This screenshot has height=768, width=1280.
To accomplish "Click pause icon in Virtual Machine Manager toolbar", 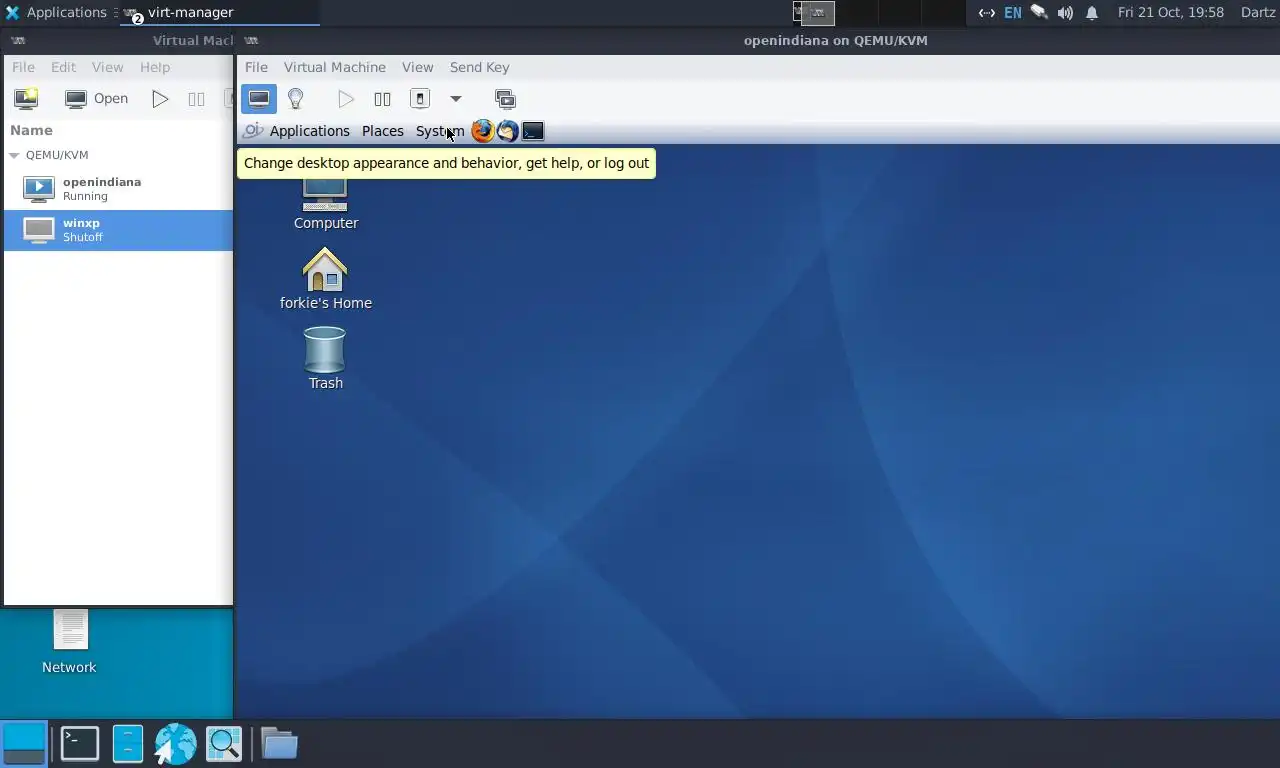I will pos(197,99).
